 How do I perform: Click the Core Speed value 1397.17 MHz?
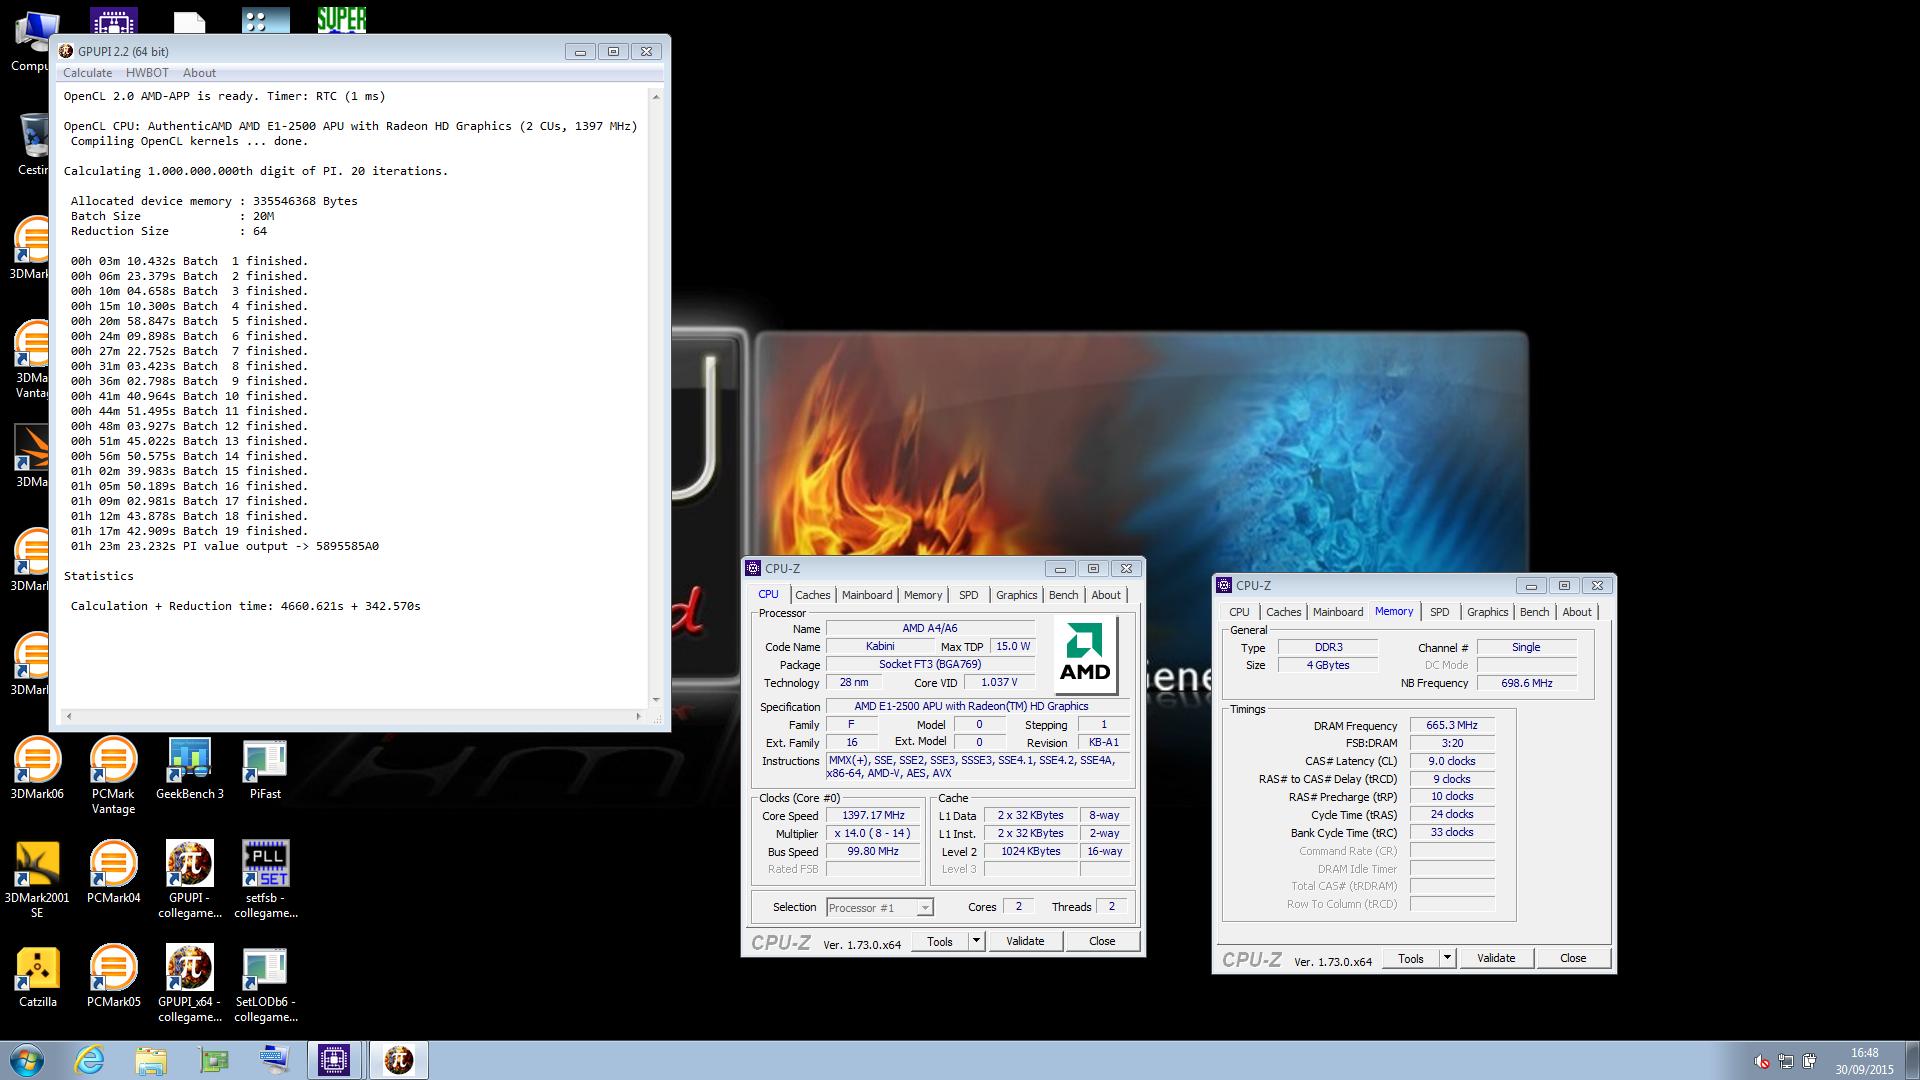(873, 816)
